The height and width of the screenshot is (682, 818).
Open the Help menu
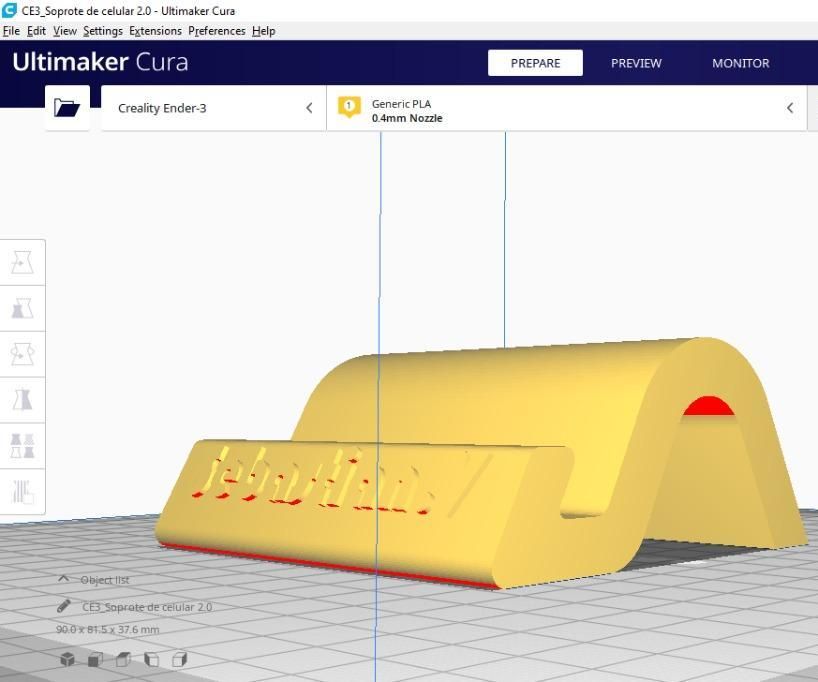pos(263,31)
